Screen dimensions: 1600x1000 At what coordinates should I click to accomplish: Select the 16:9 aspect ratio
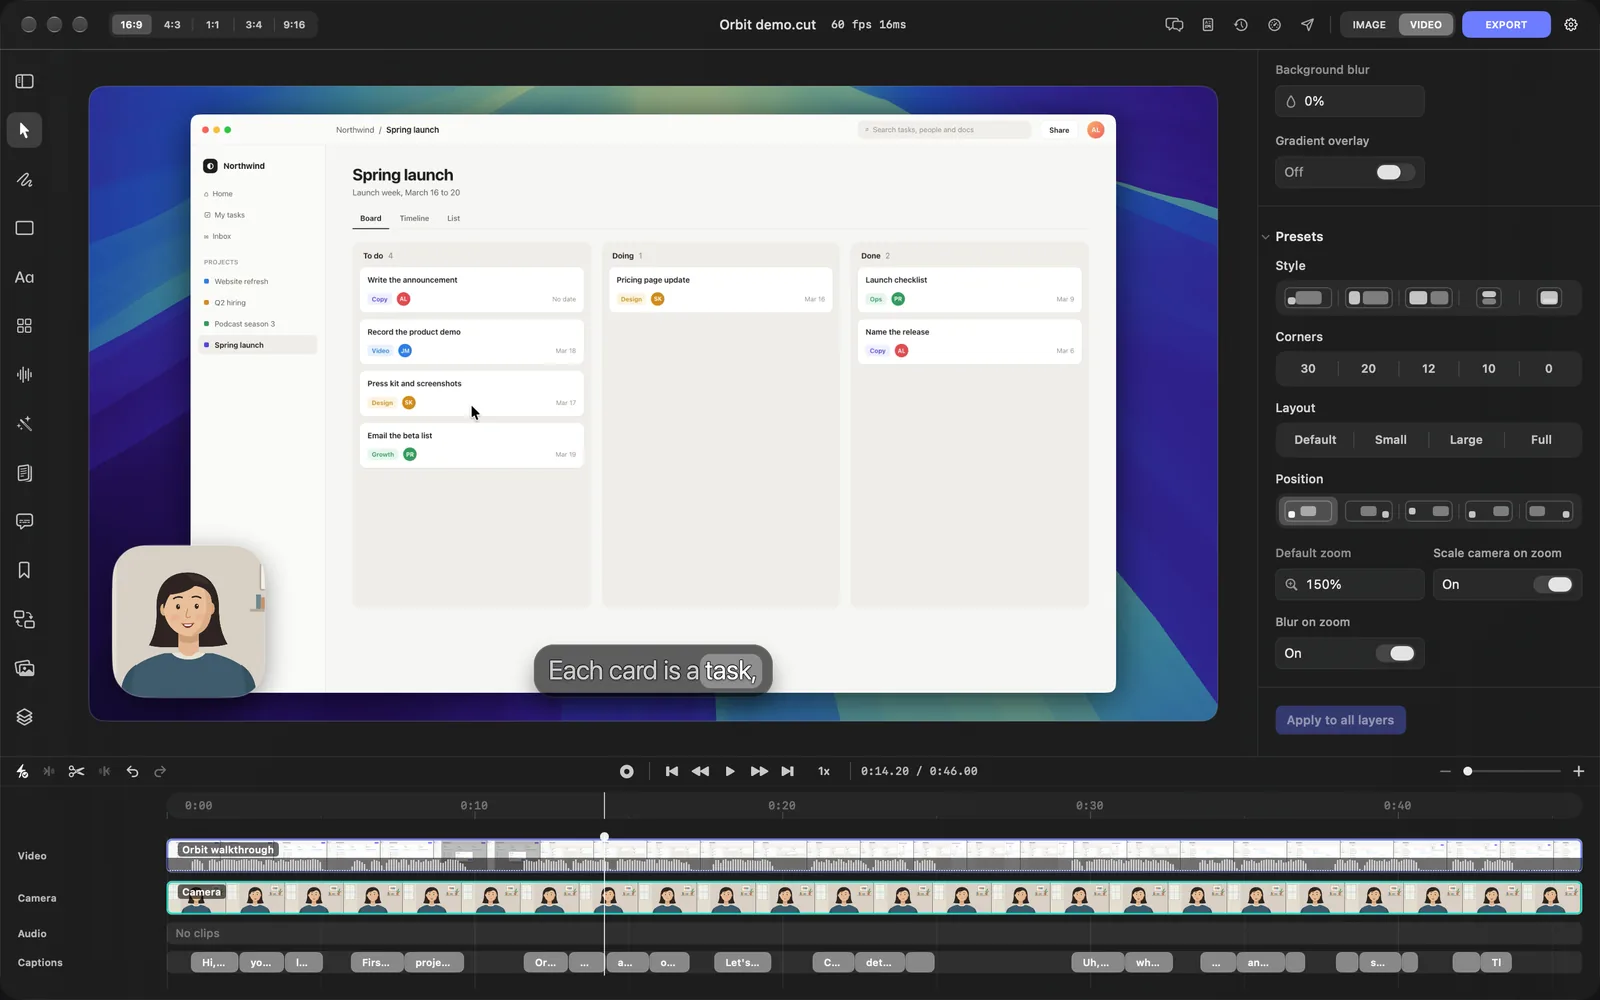coord(131,25)
